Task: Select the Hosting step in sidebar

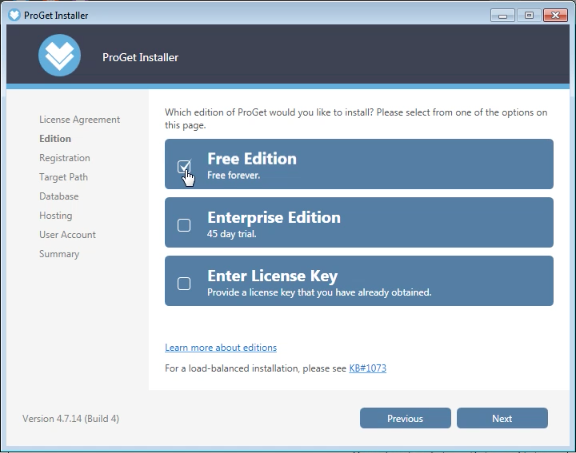Action: tap(56, 216)
